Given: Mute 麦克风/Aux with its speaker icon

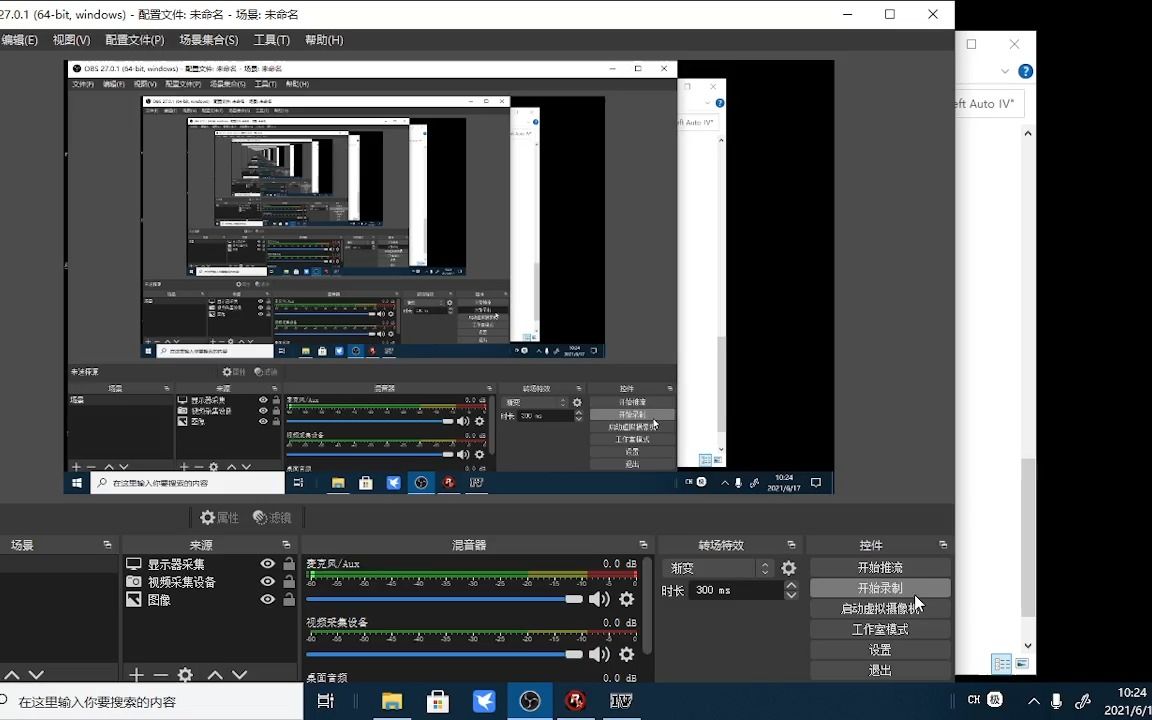Looking at the screenshot, I should pyautogui.click(x=599, y=599).
